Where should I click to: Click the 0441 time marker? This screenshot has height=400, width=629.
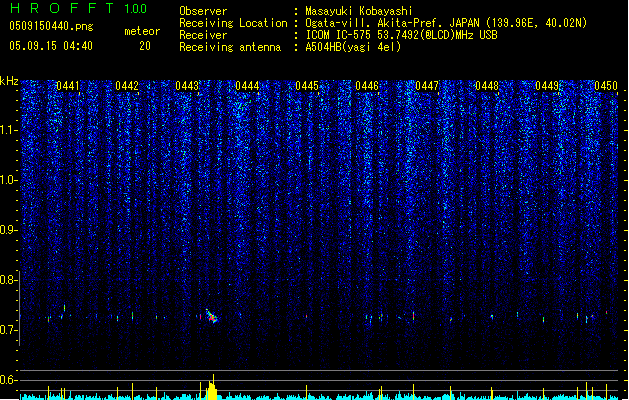[x=68, y=86]
